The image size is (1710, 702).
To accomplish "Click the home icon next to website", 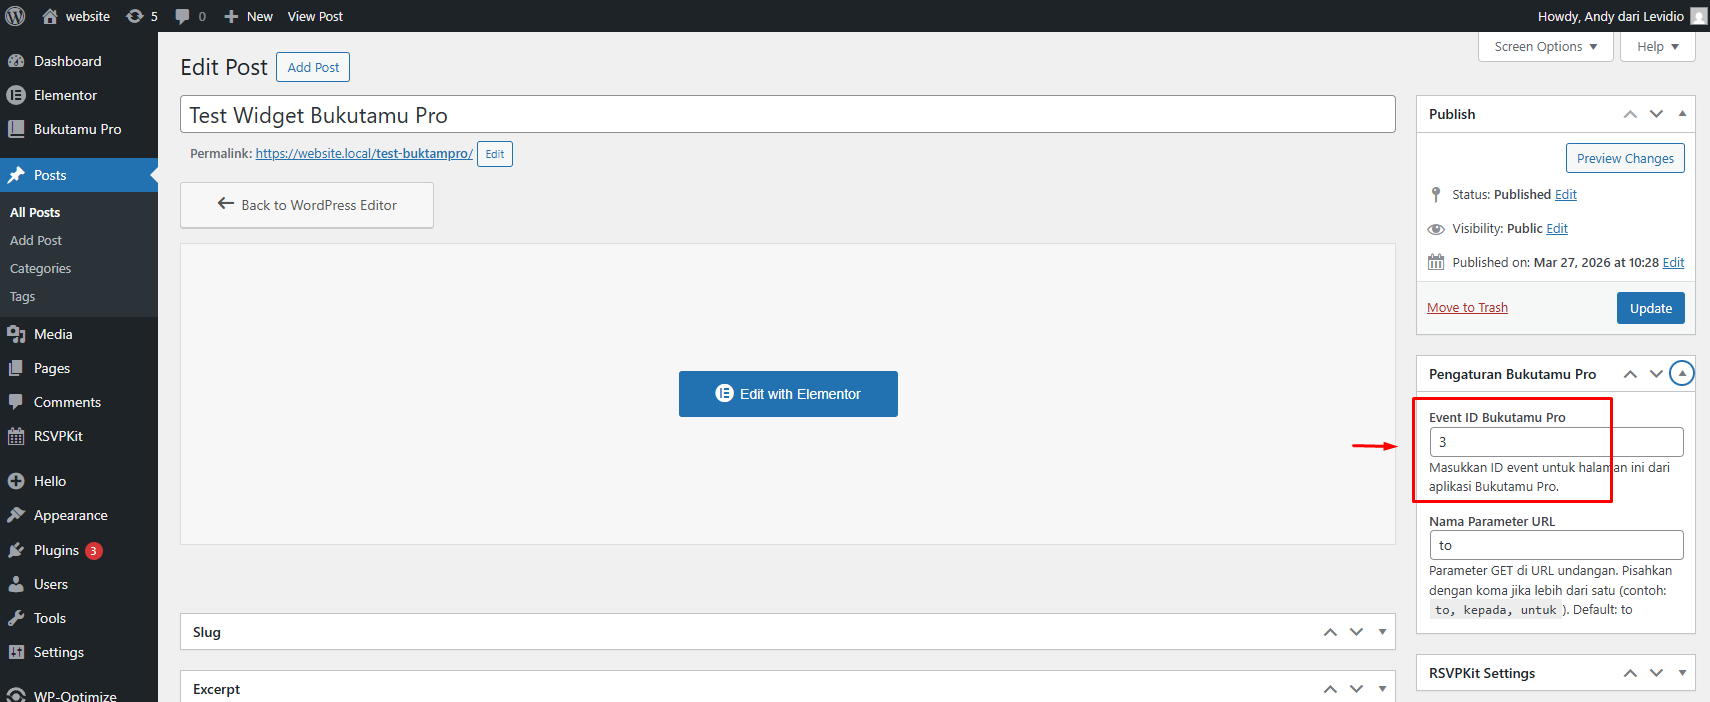I will point(50,16).
